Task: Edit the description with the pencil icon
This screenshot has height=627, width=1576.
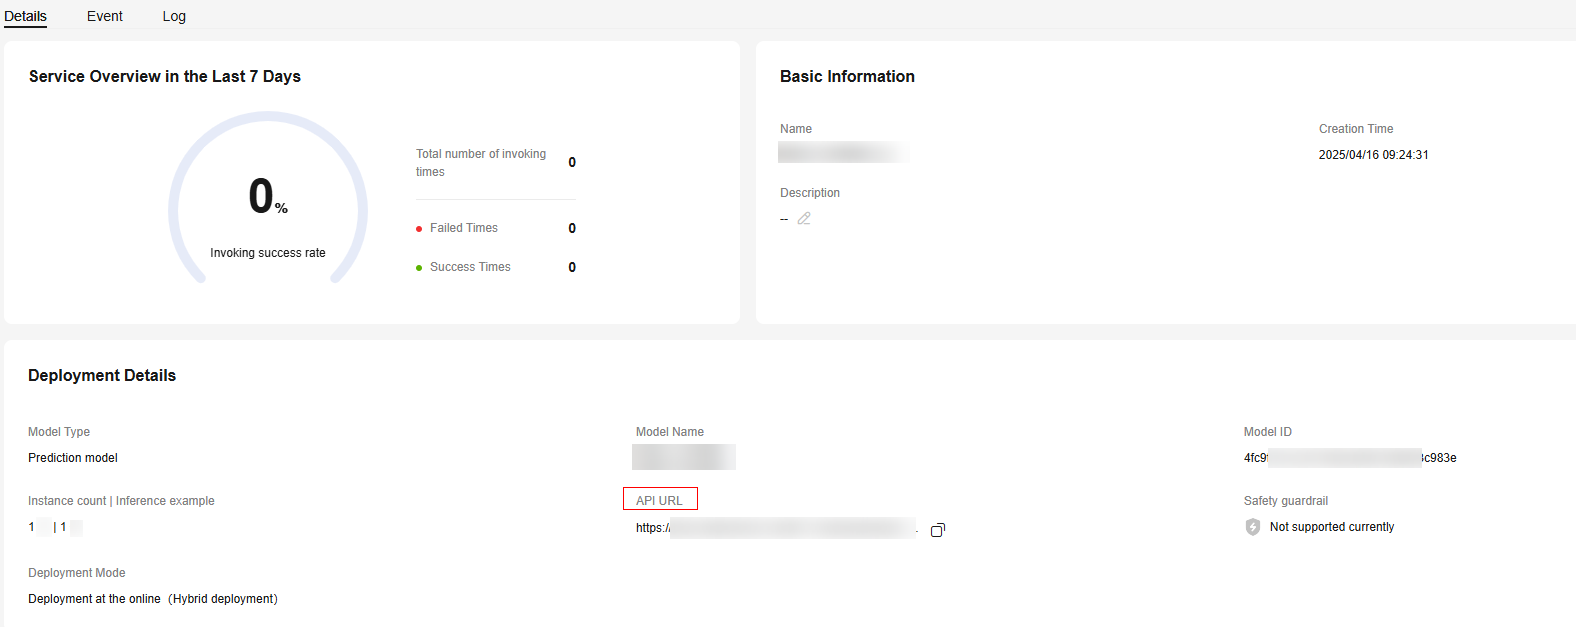Action: point(804,218)
